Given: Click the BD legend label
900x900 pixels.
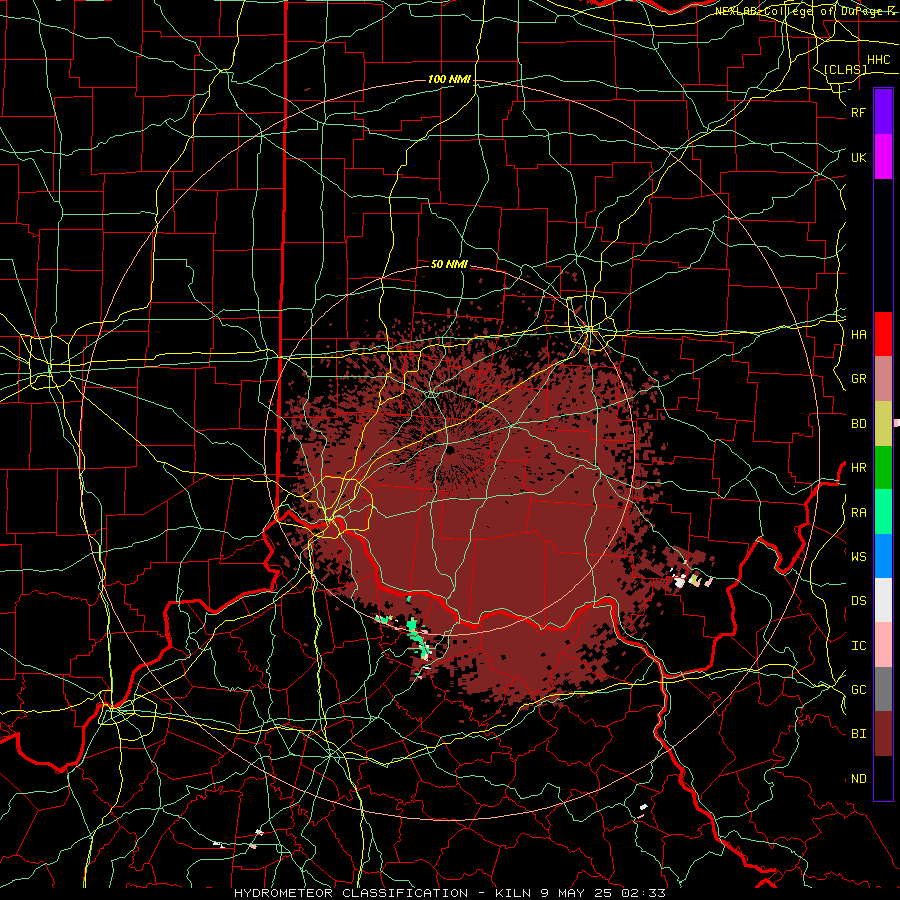Looking at the screenshot, I should click(x=858, y=424).
